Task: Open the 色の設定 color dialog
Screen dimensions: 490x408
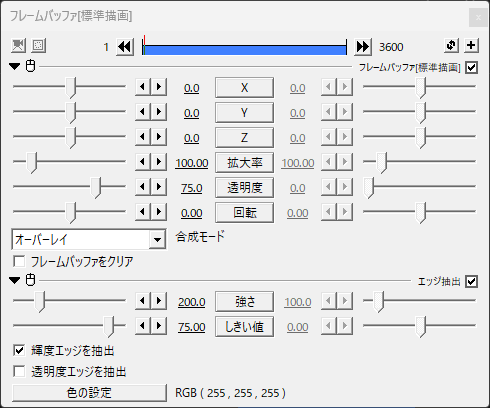Action: (x=89, y=393)
